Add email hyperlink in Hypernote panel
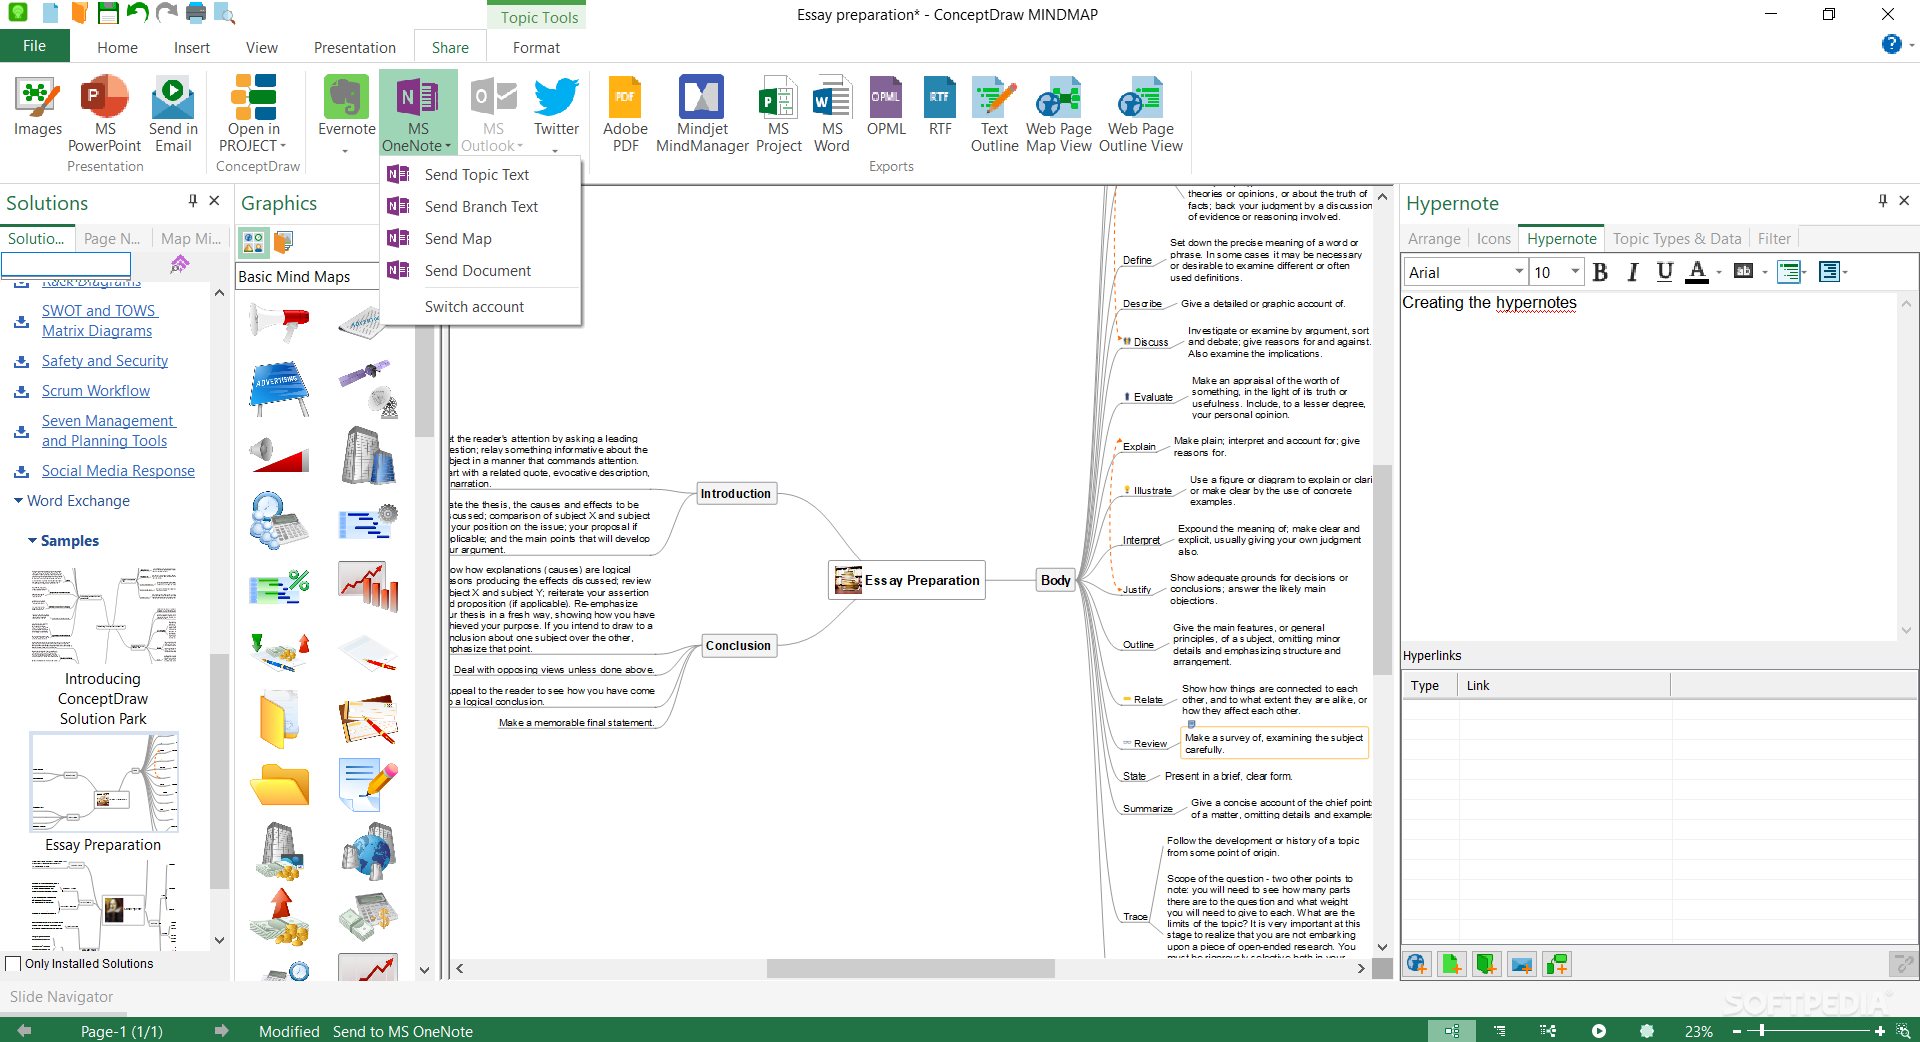Image resolution: width=1920 pixels, height=1042 pixels. coord(1522,964)
